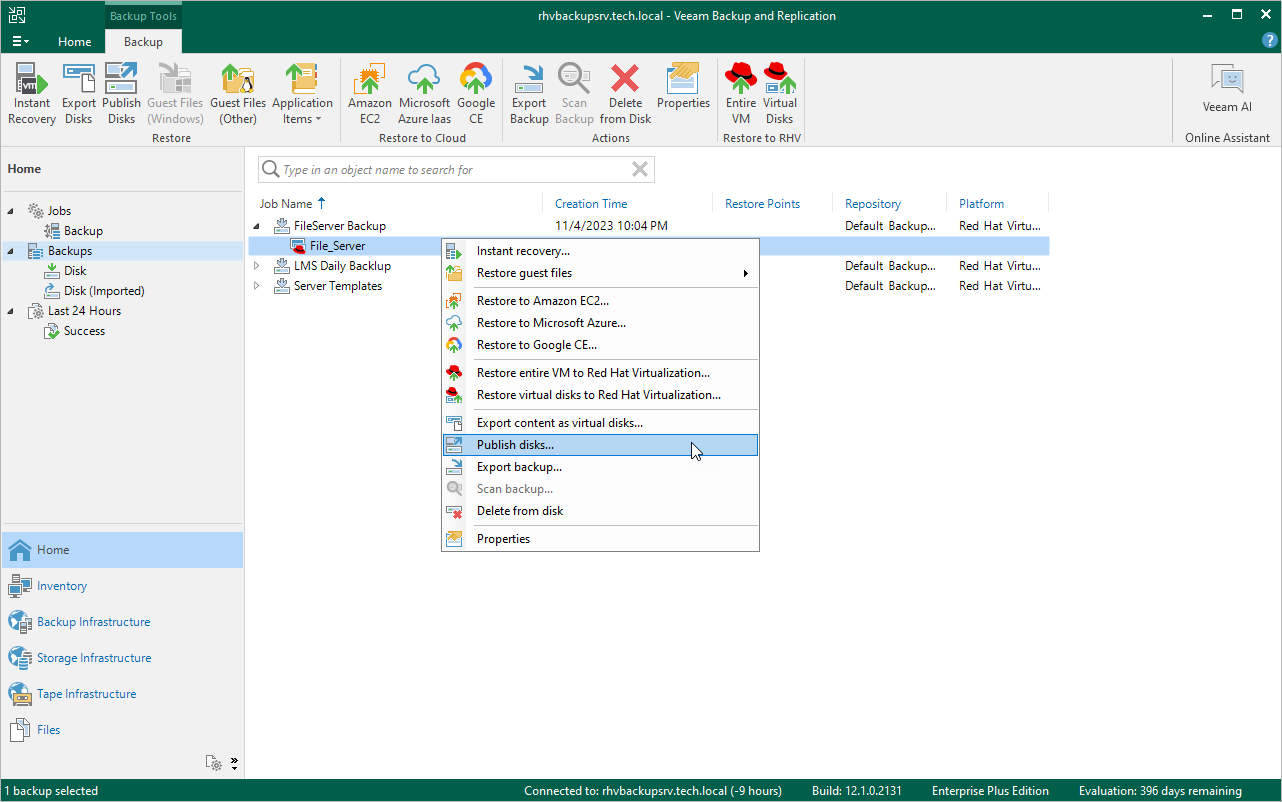The width and height of the screenshot is (1282, 802).
Task: Click Delete from Disk in ribbon
Action: tap(625, 93)
